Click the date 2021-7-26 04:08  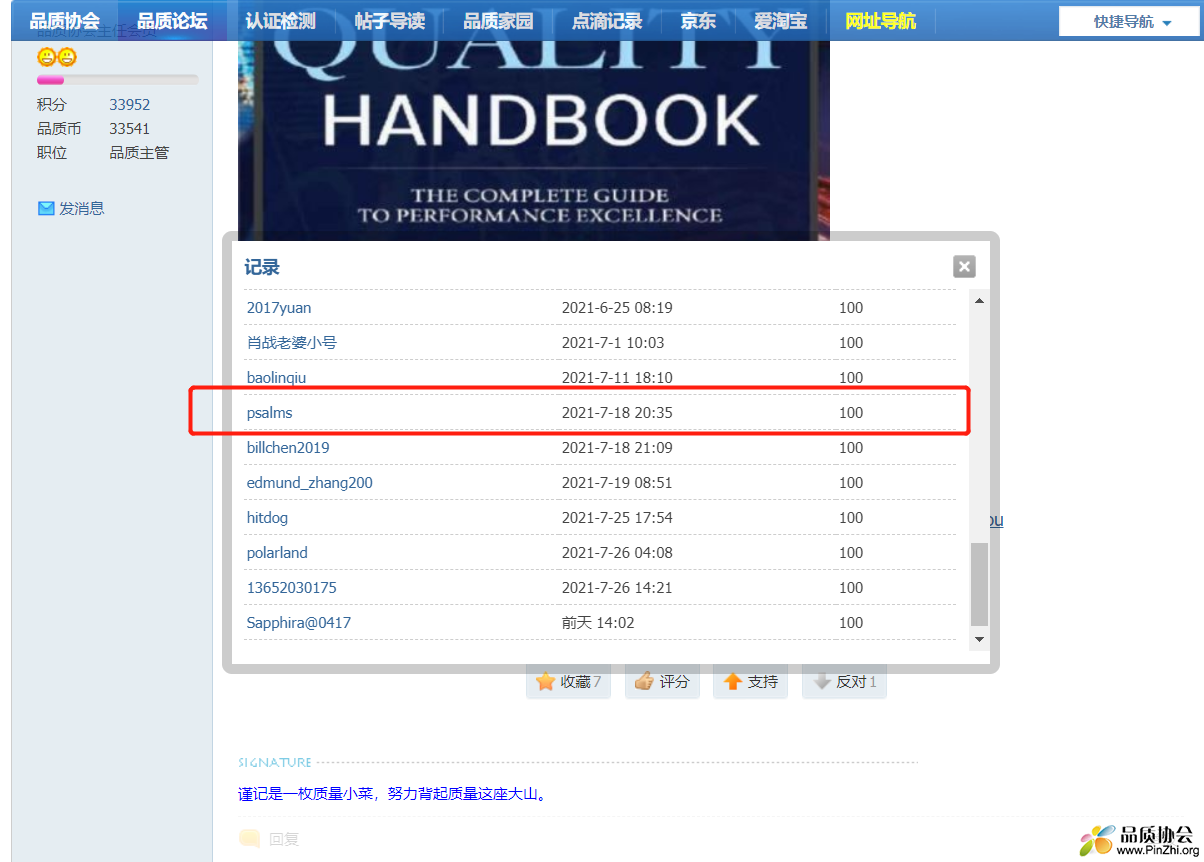coord(617,553)
